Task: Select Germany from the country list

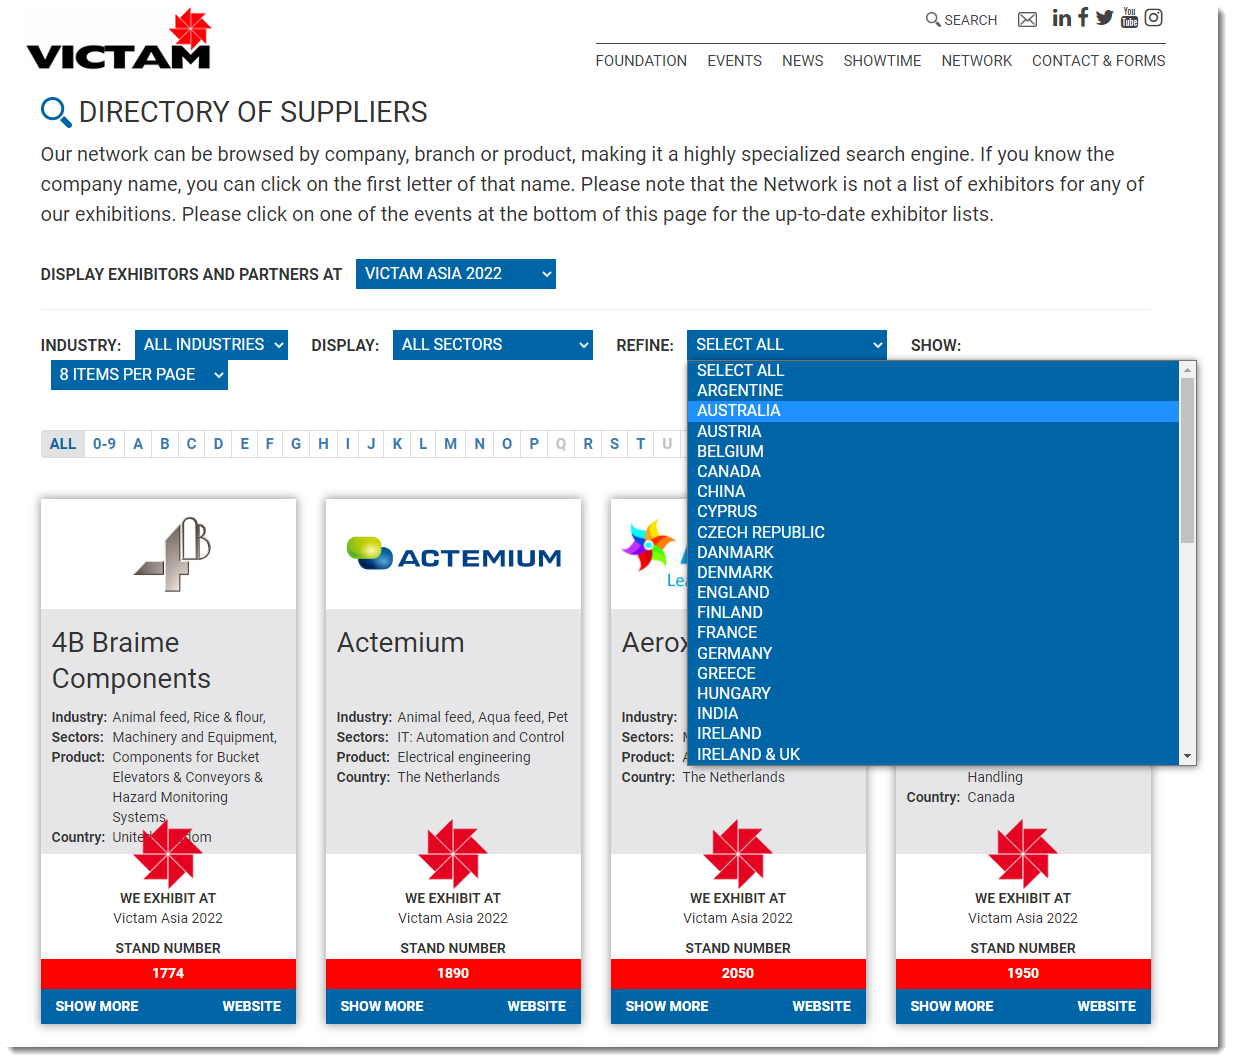Action: pos(734,653)
